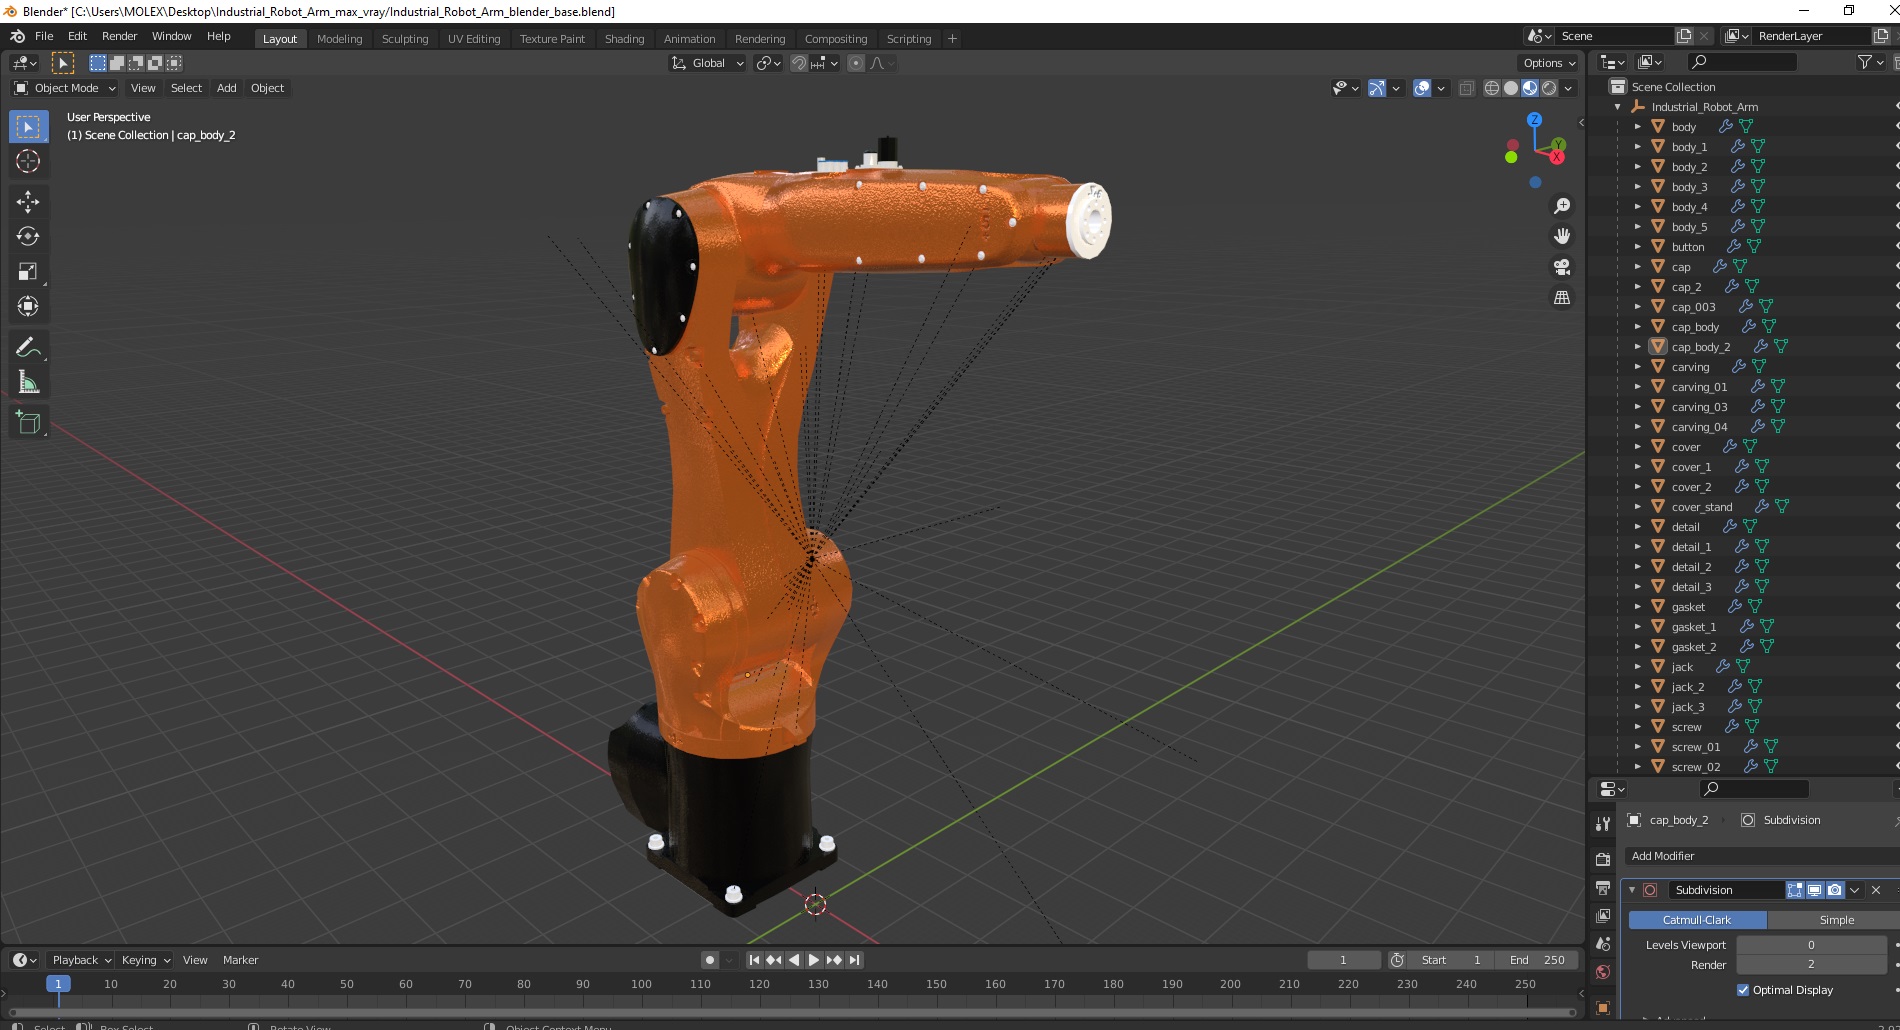Click Add Modifier button
This screenshot has width=1900, height=1030.
click(1762, 856)
